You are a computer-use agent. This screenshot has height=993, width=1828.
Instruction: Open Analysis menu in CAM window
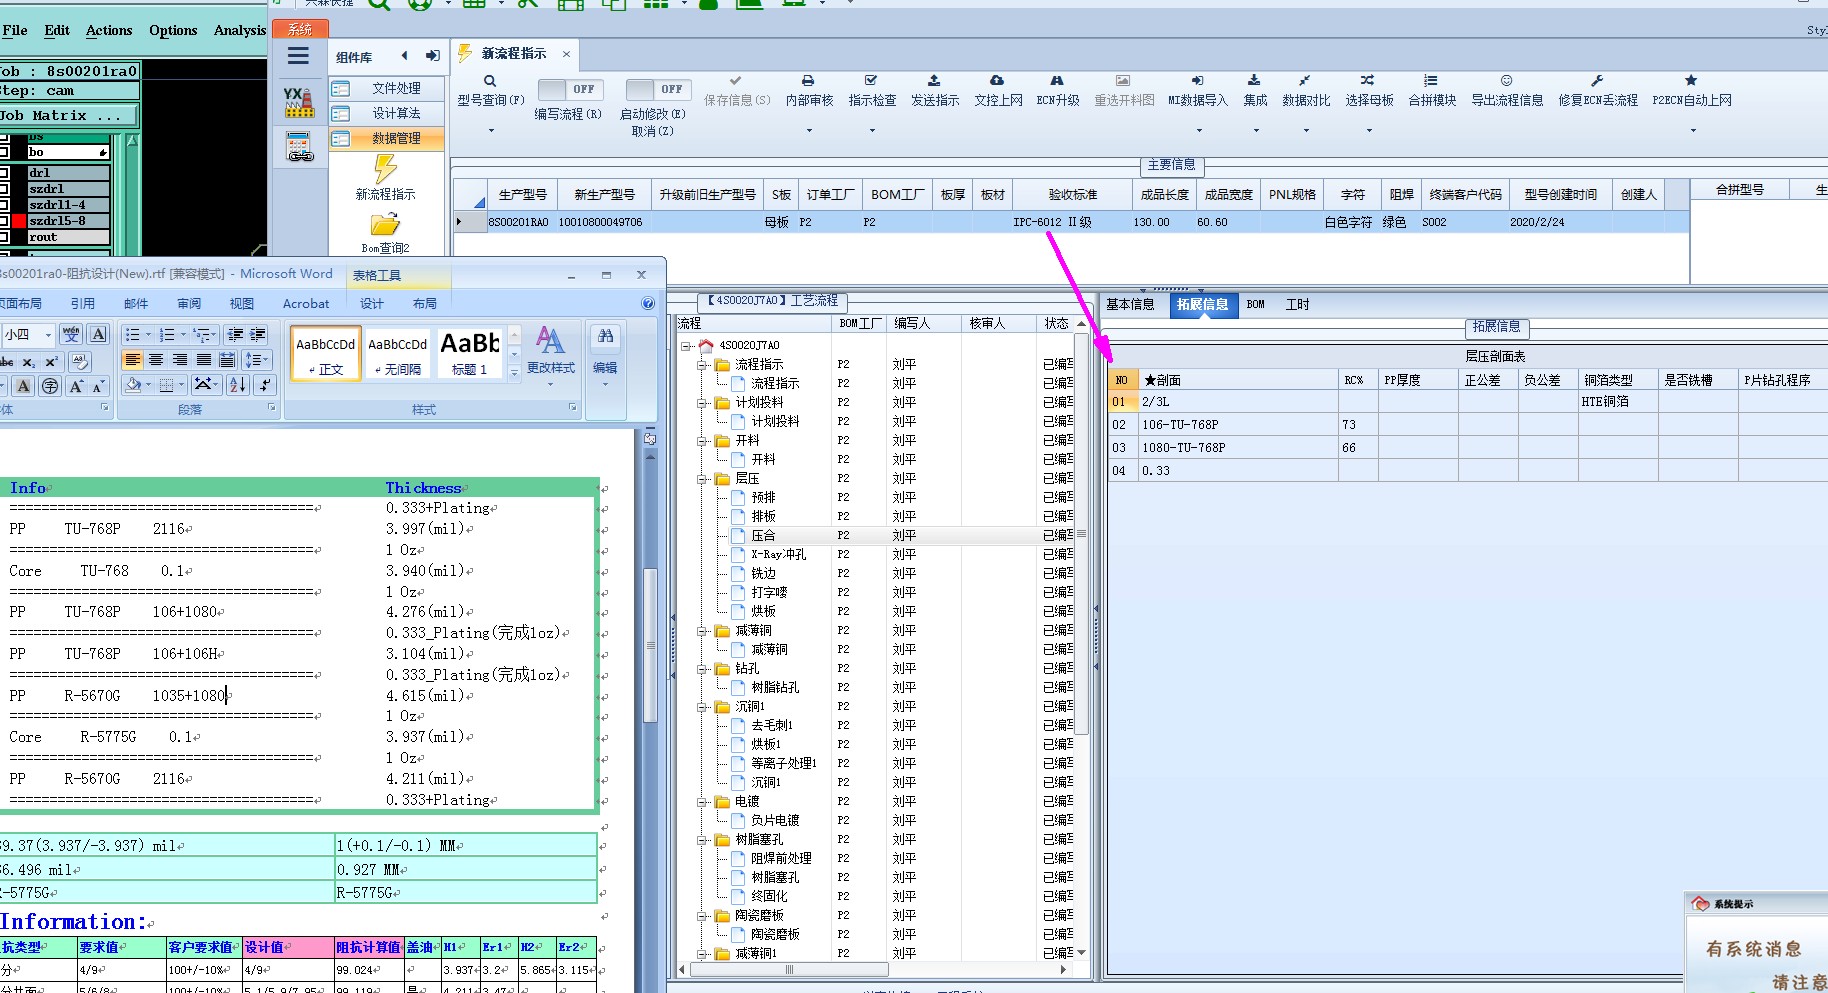tap(240, 30)
